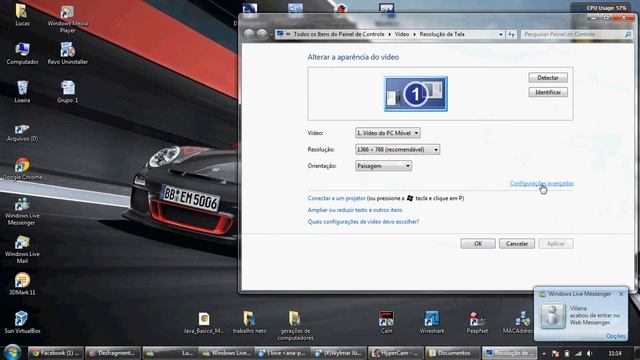The height and width of the screenshot is (360, 640).
Task: Expand the address bar history dropdown
Action: (x=501, y=35)
